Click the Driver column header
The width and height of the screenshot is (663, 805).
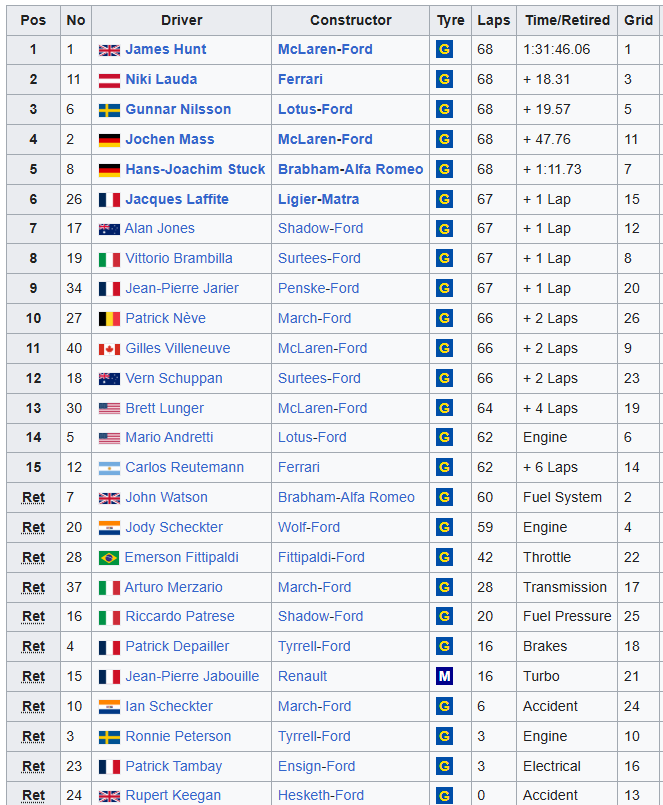pos(182,20)
